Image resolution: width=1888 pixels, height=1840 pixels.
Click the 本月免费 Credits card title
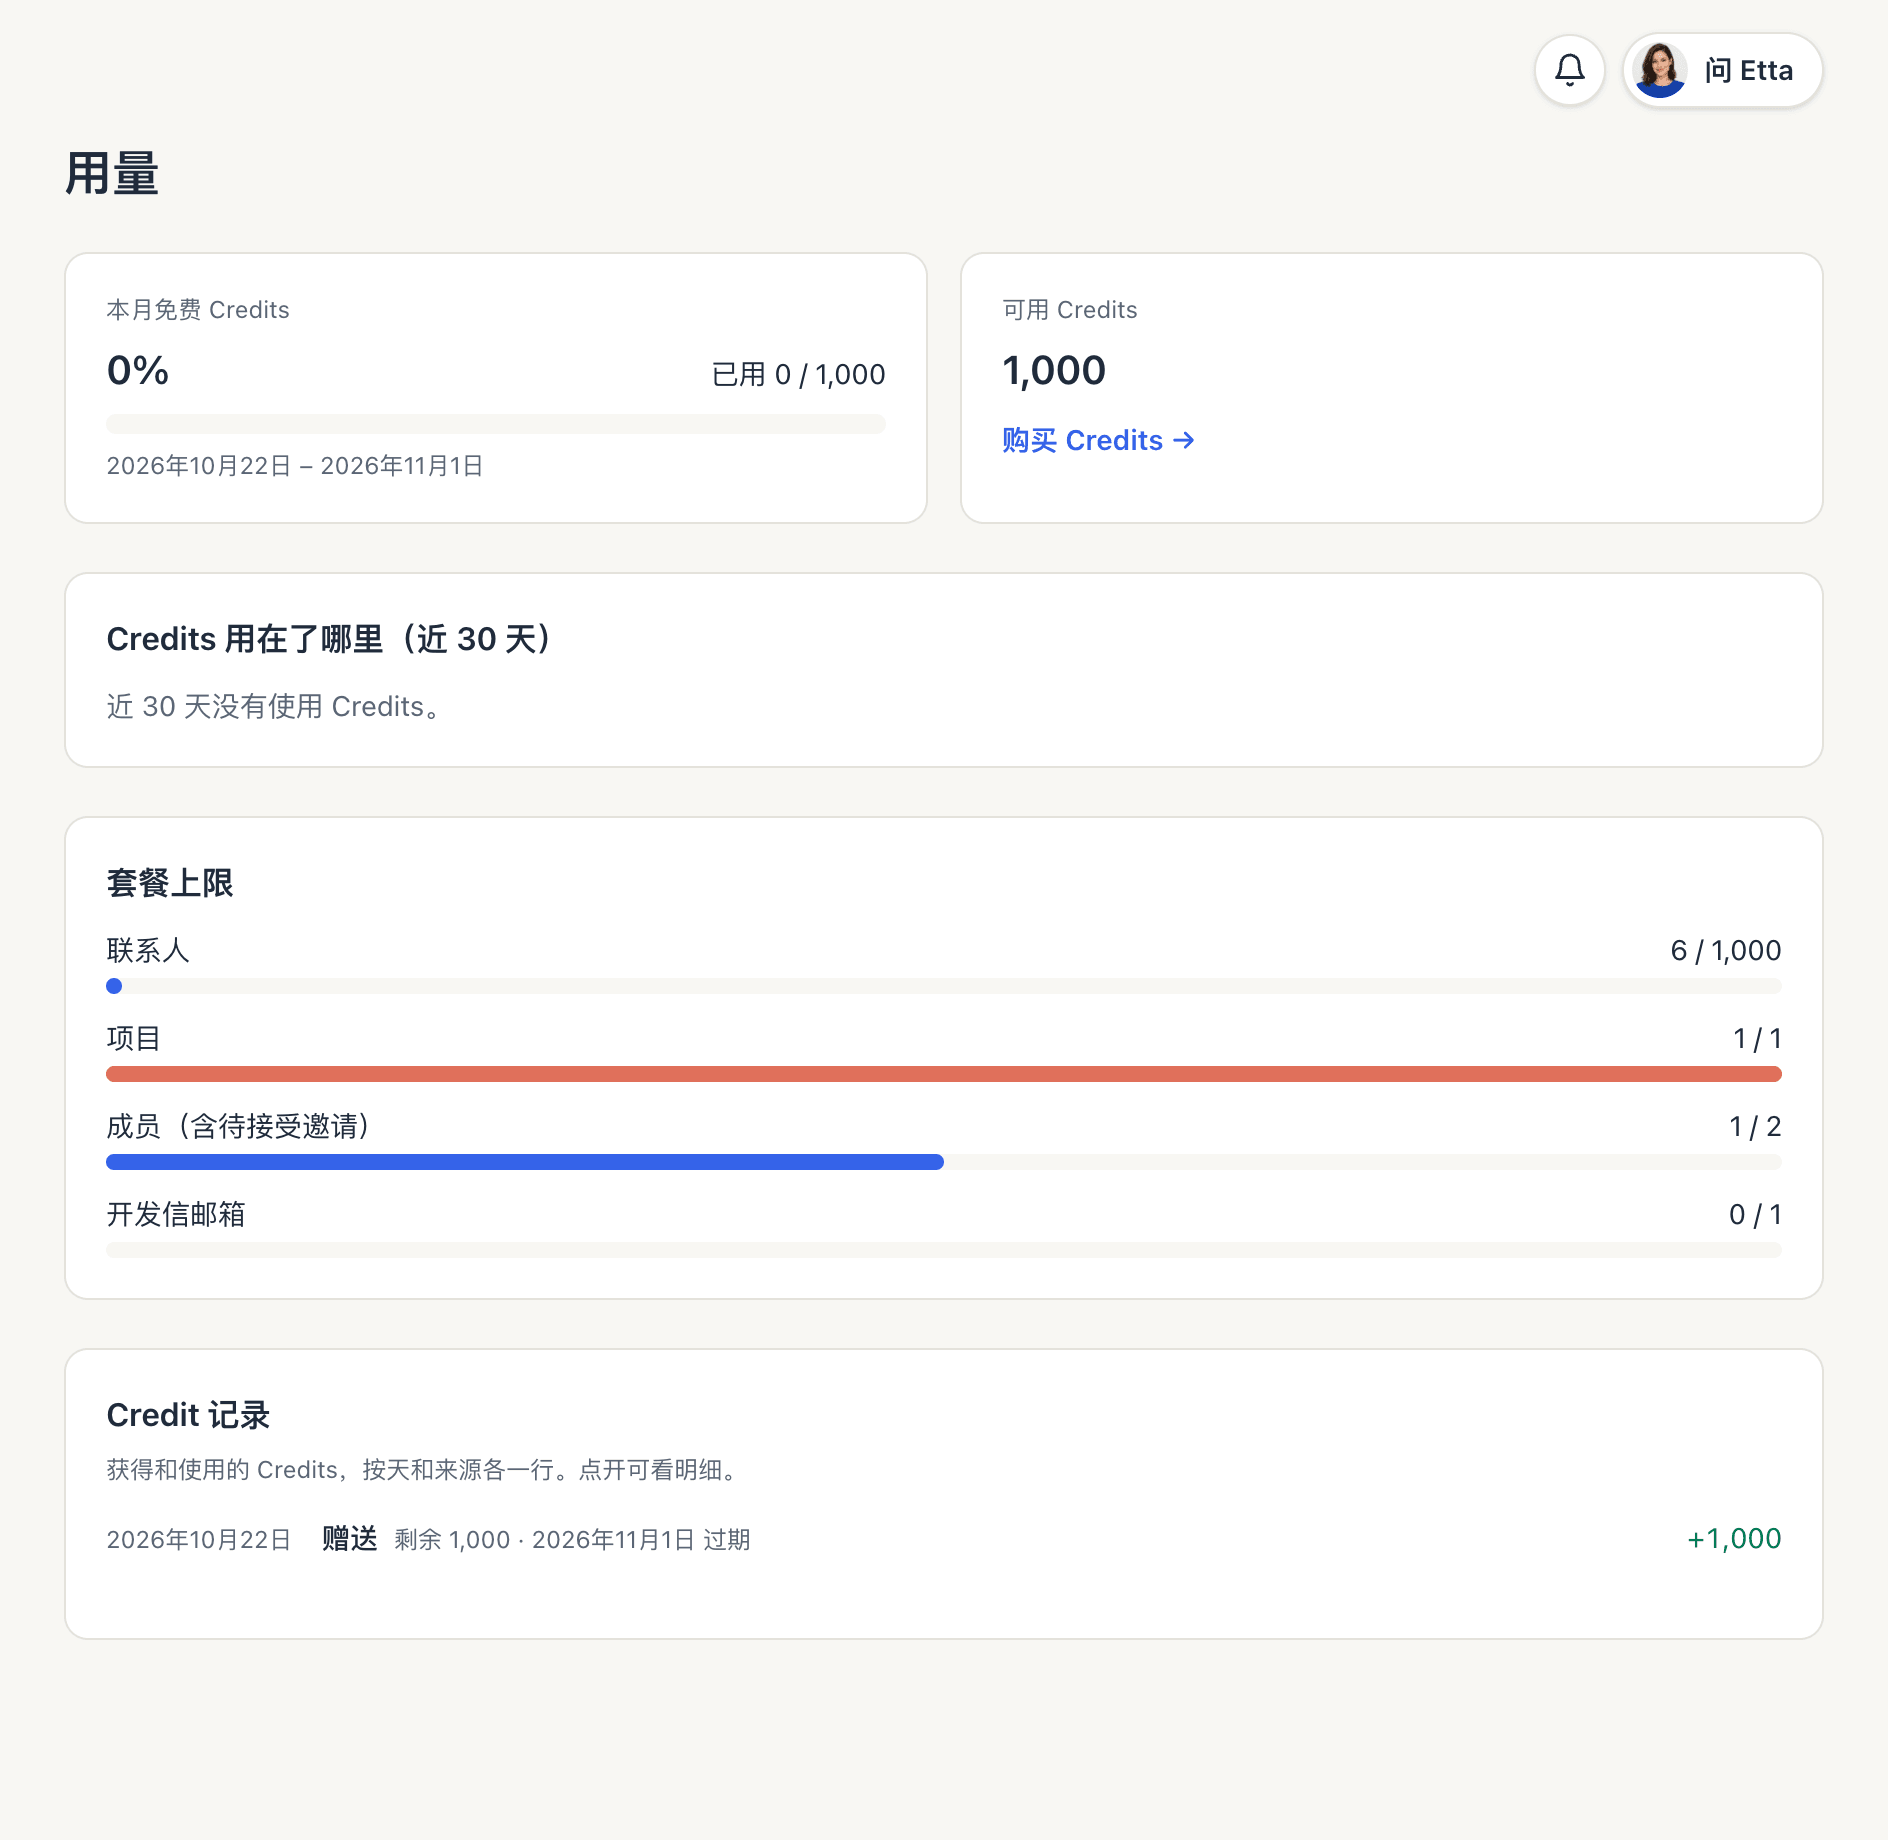[x=198, y=310]
